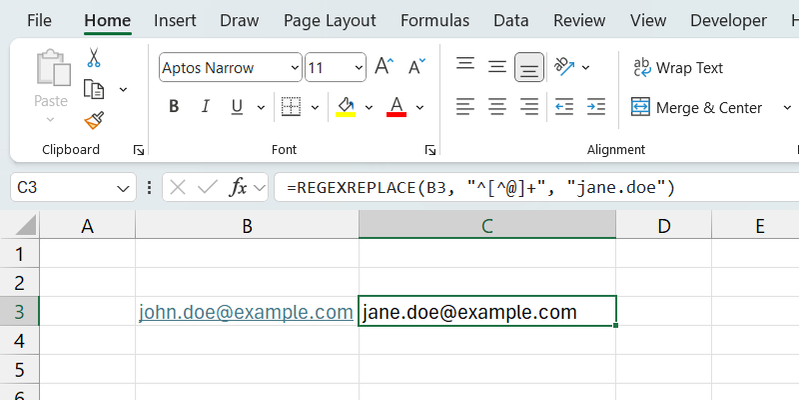Click the john.doe@example.com link
The image size is (799, 400).
point(246,312)
